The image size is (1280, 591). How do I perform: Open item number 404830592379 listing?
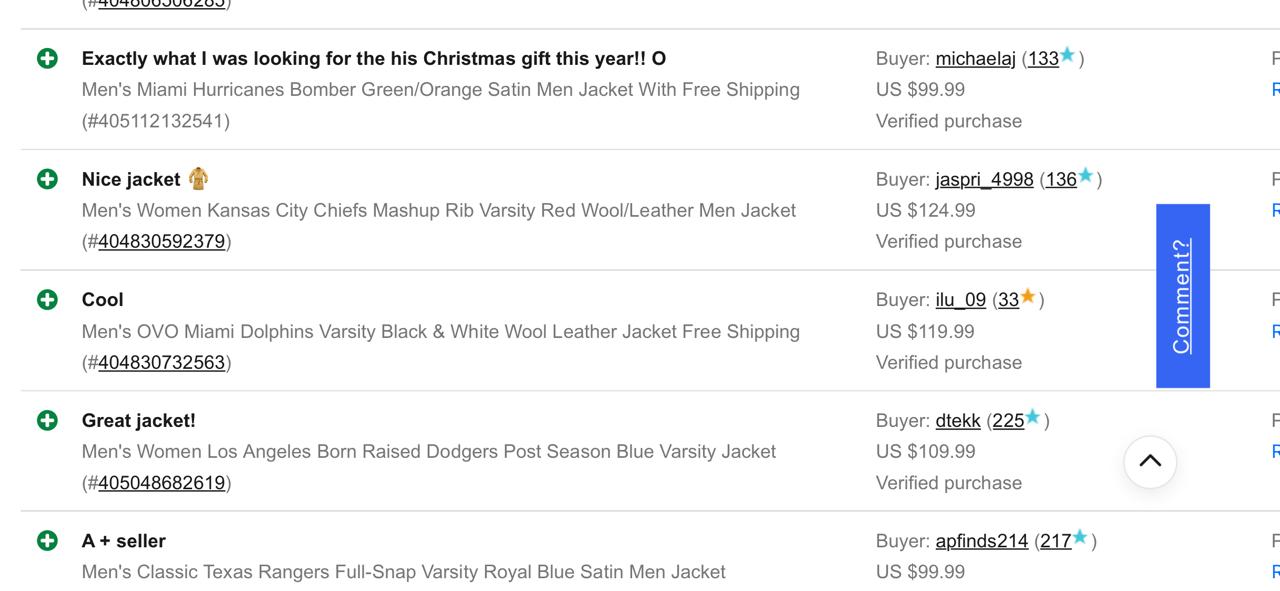pos(161,241)
